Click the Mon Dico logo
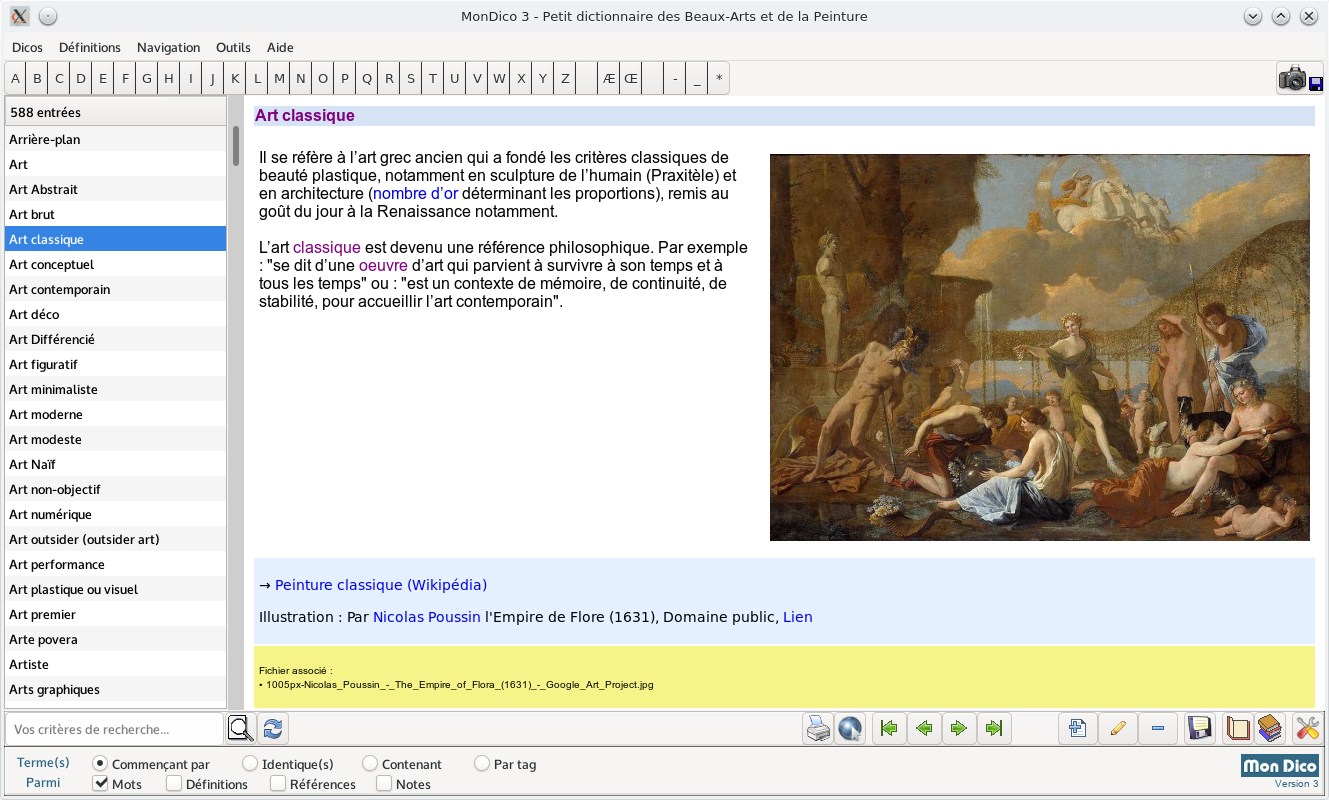 (1280, 766)
